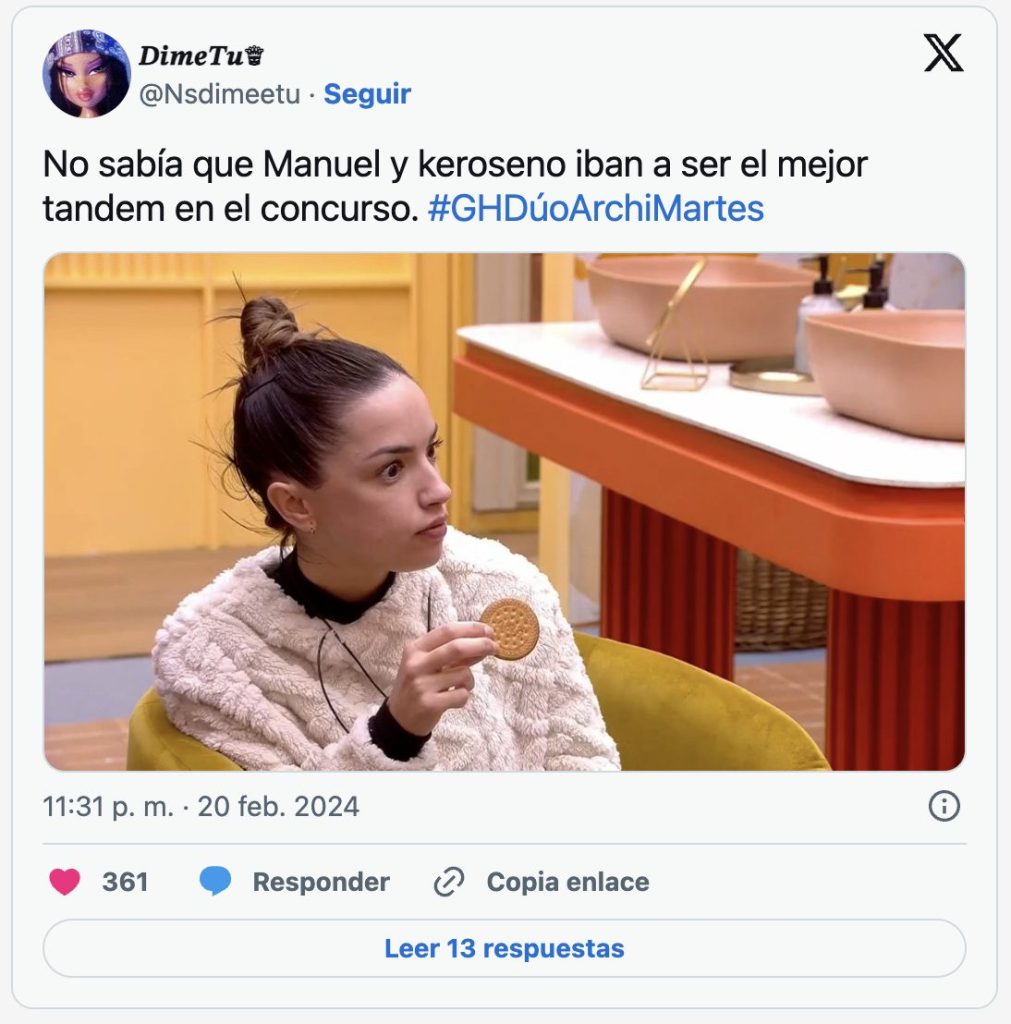Click the cookie held in the photo
This screenshot has height=1024, width=1011.
(510, 628)
